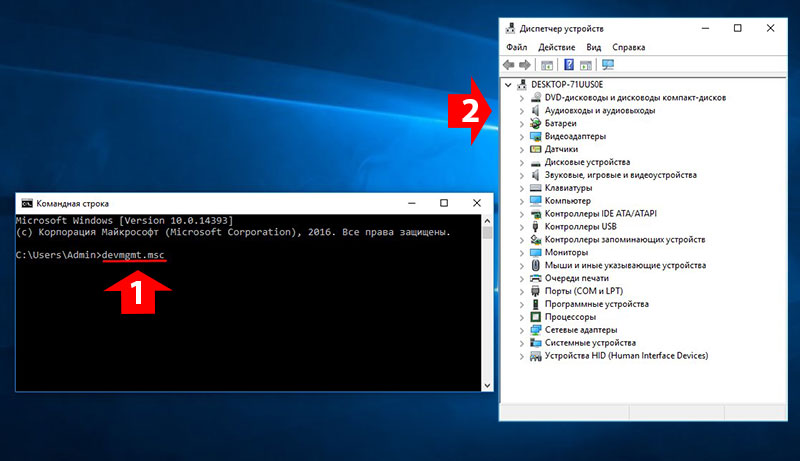Open the Действие menu

pos(556,47)
